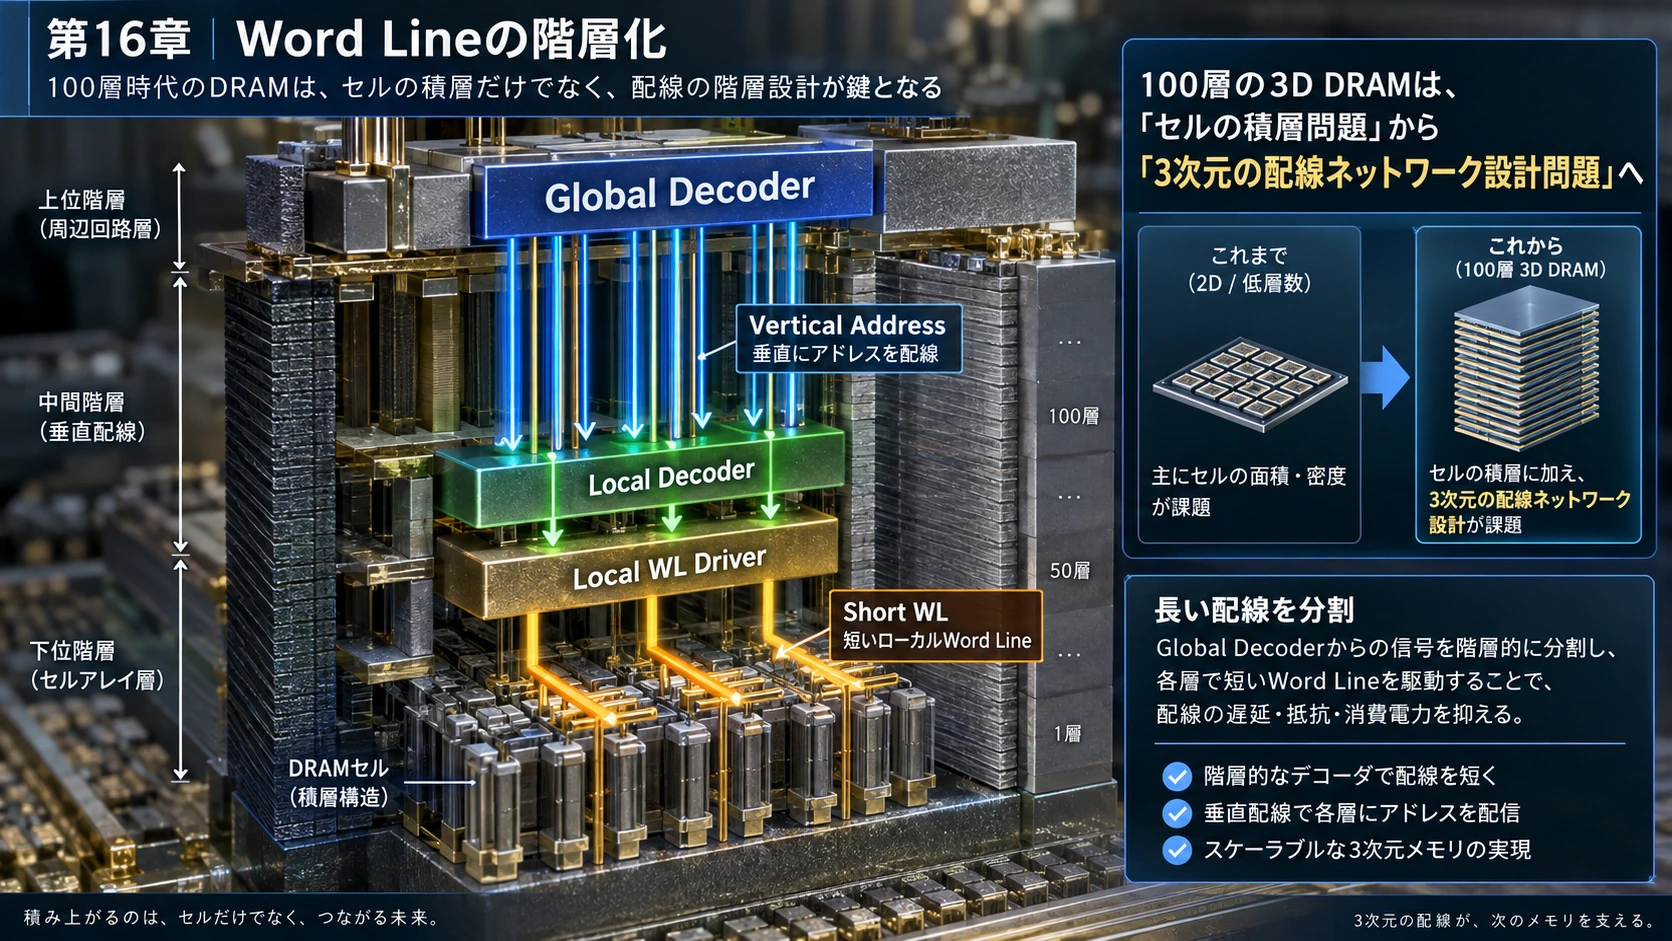Click the Short WL callout label
The image size is (1672, 941).
(936, 626)
